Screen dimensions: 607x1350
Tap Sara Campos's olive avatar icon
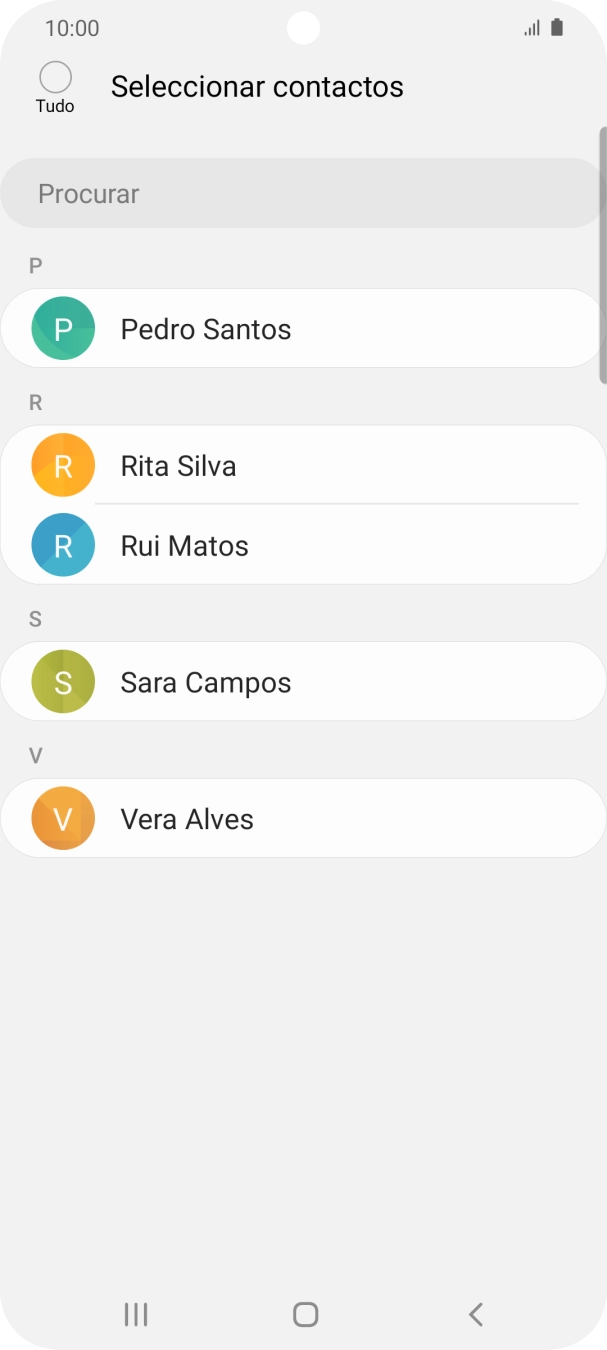(63, 681)
